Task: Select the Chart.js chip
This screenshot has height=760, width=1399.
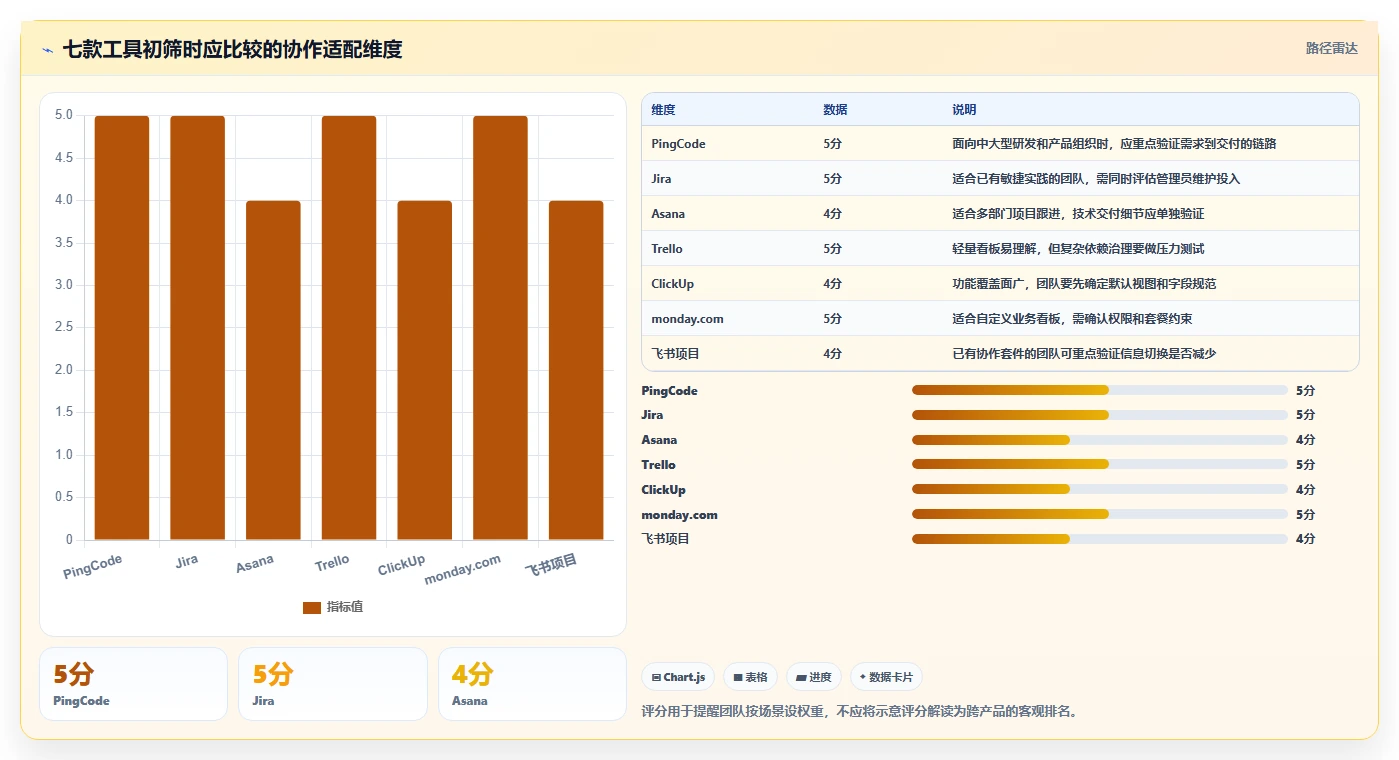Action: pos(678,677)
